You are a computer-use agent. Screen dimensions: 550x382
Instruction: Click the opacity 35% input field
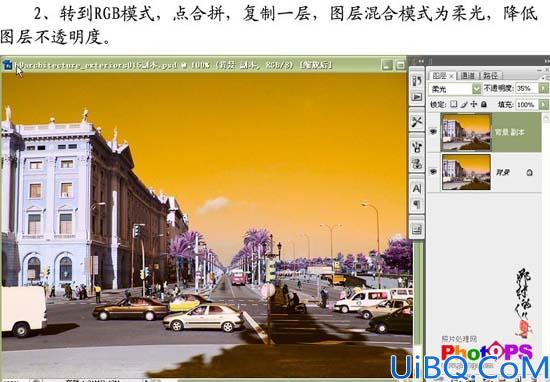[x=526, y=88]
